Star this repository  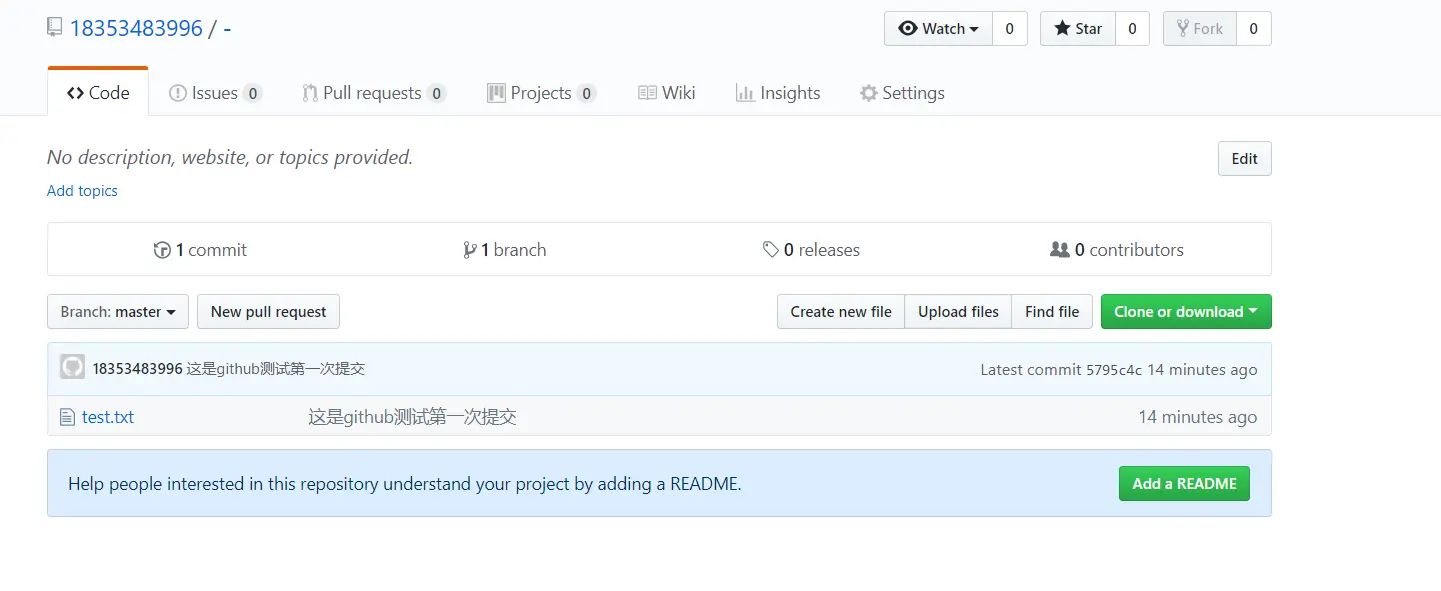tap(1077, 29)
